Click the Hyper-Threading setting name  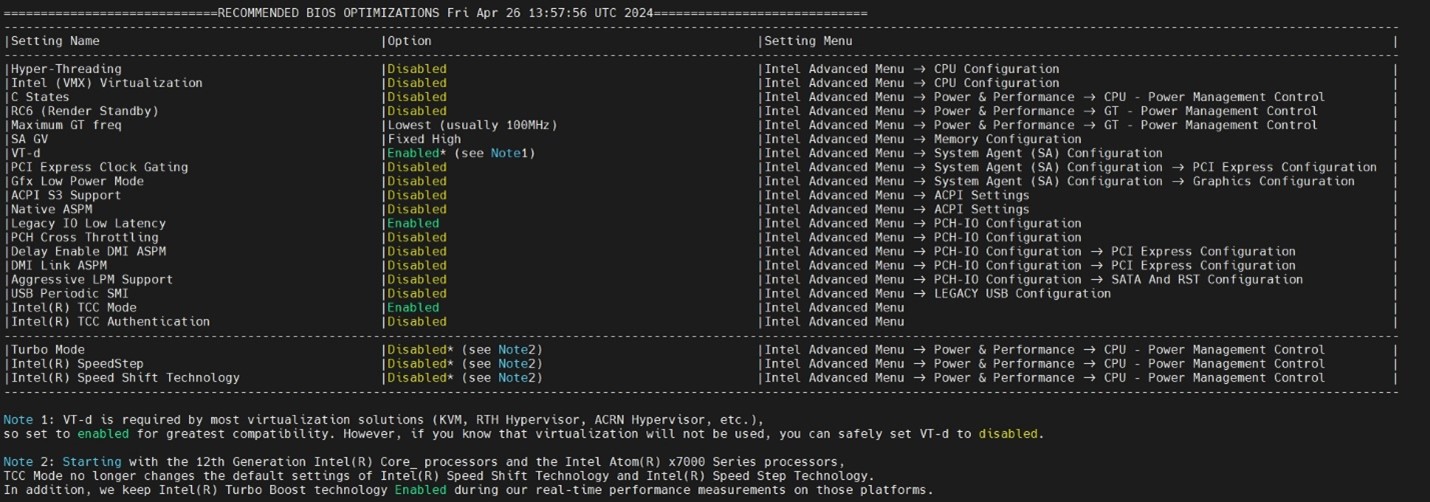click(x=66, y=69)
